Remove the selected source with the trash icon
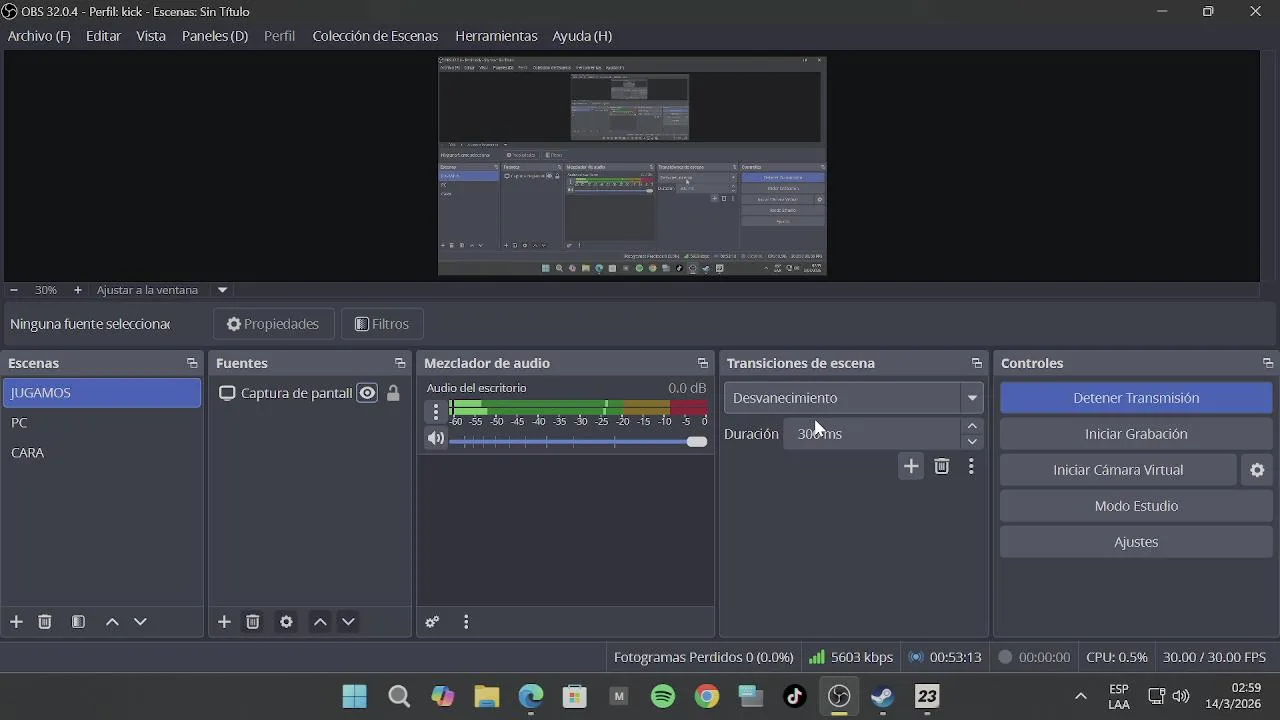The image size is (1280, 720). point(253,622)
